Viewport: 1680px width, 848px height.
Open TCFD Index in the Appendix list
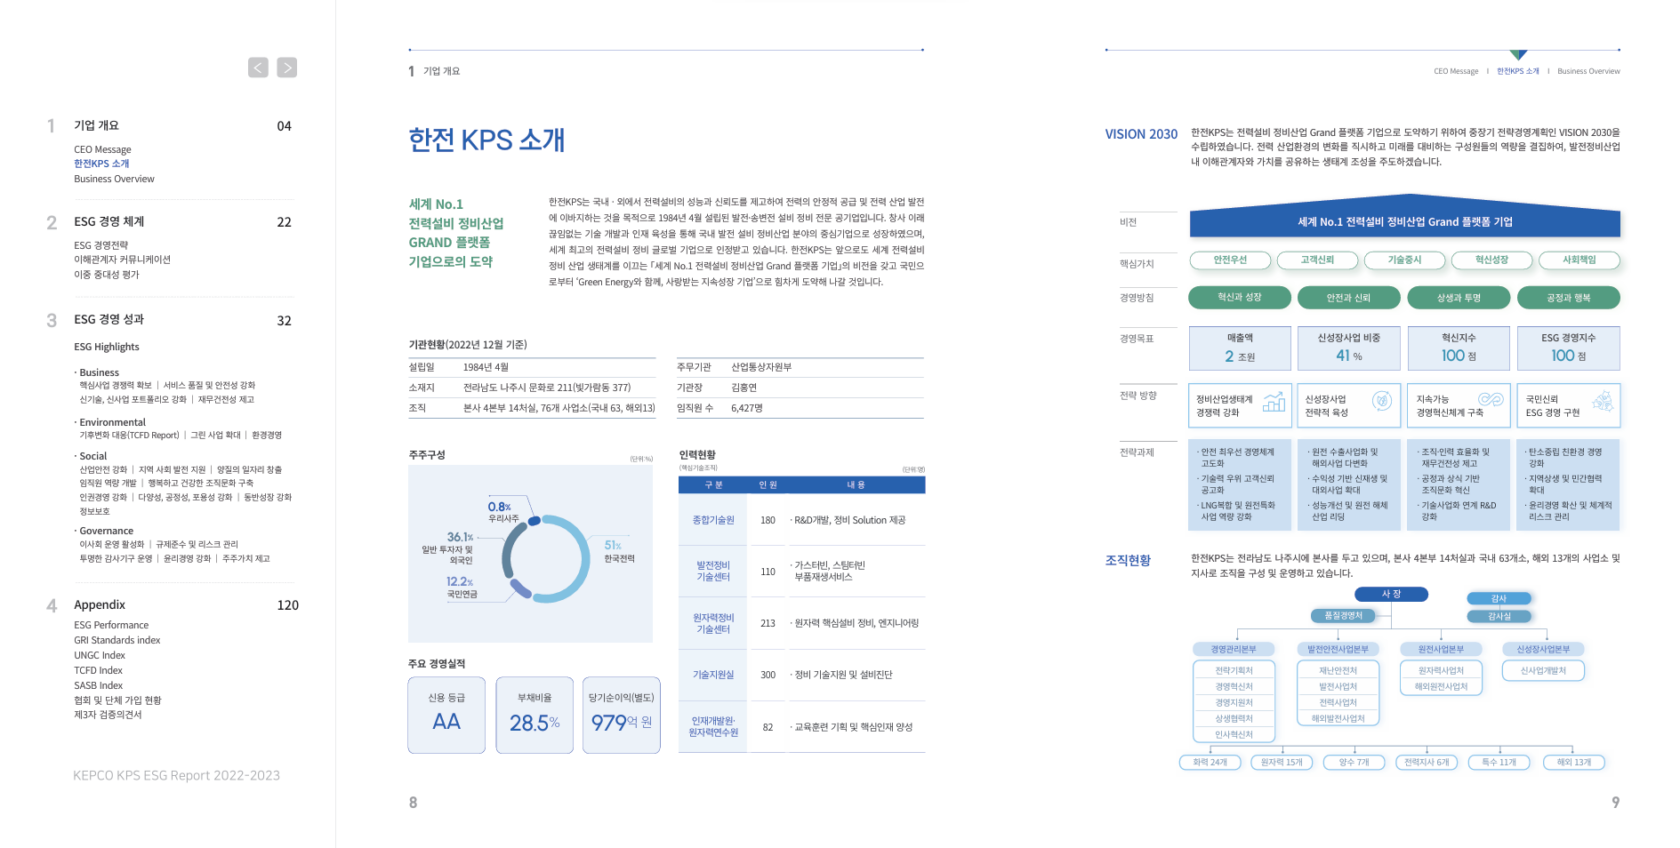[x=98, y=671]
